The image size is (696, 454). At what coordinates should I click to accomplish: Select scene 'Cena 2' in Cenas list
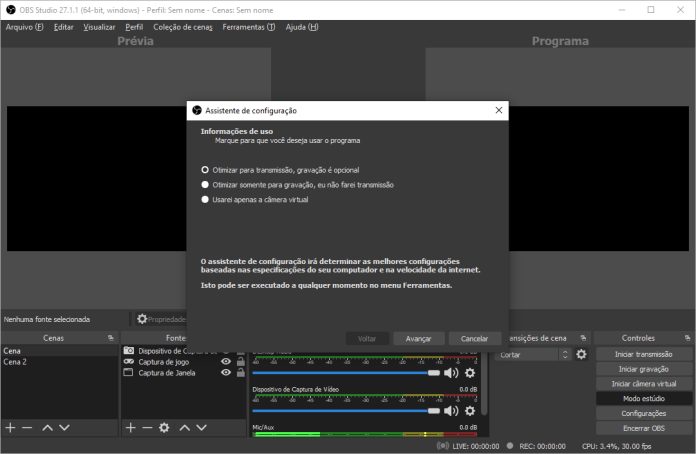(59, 362)
